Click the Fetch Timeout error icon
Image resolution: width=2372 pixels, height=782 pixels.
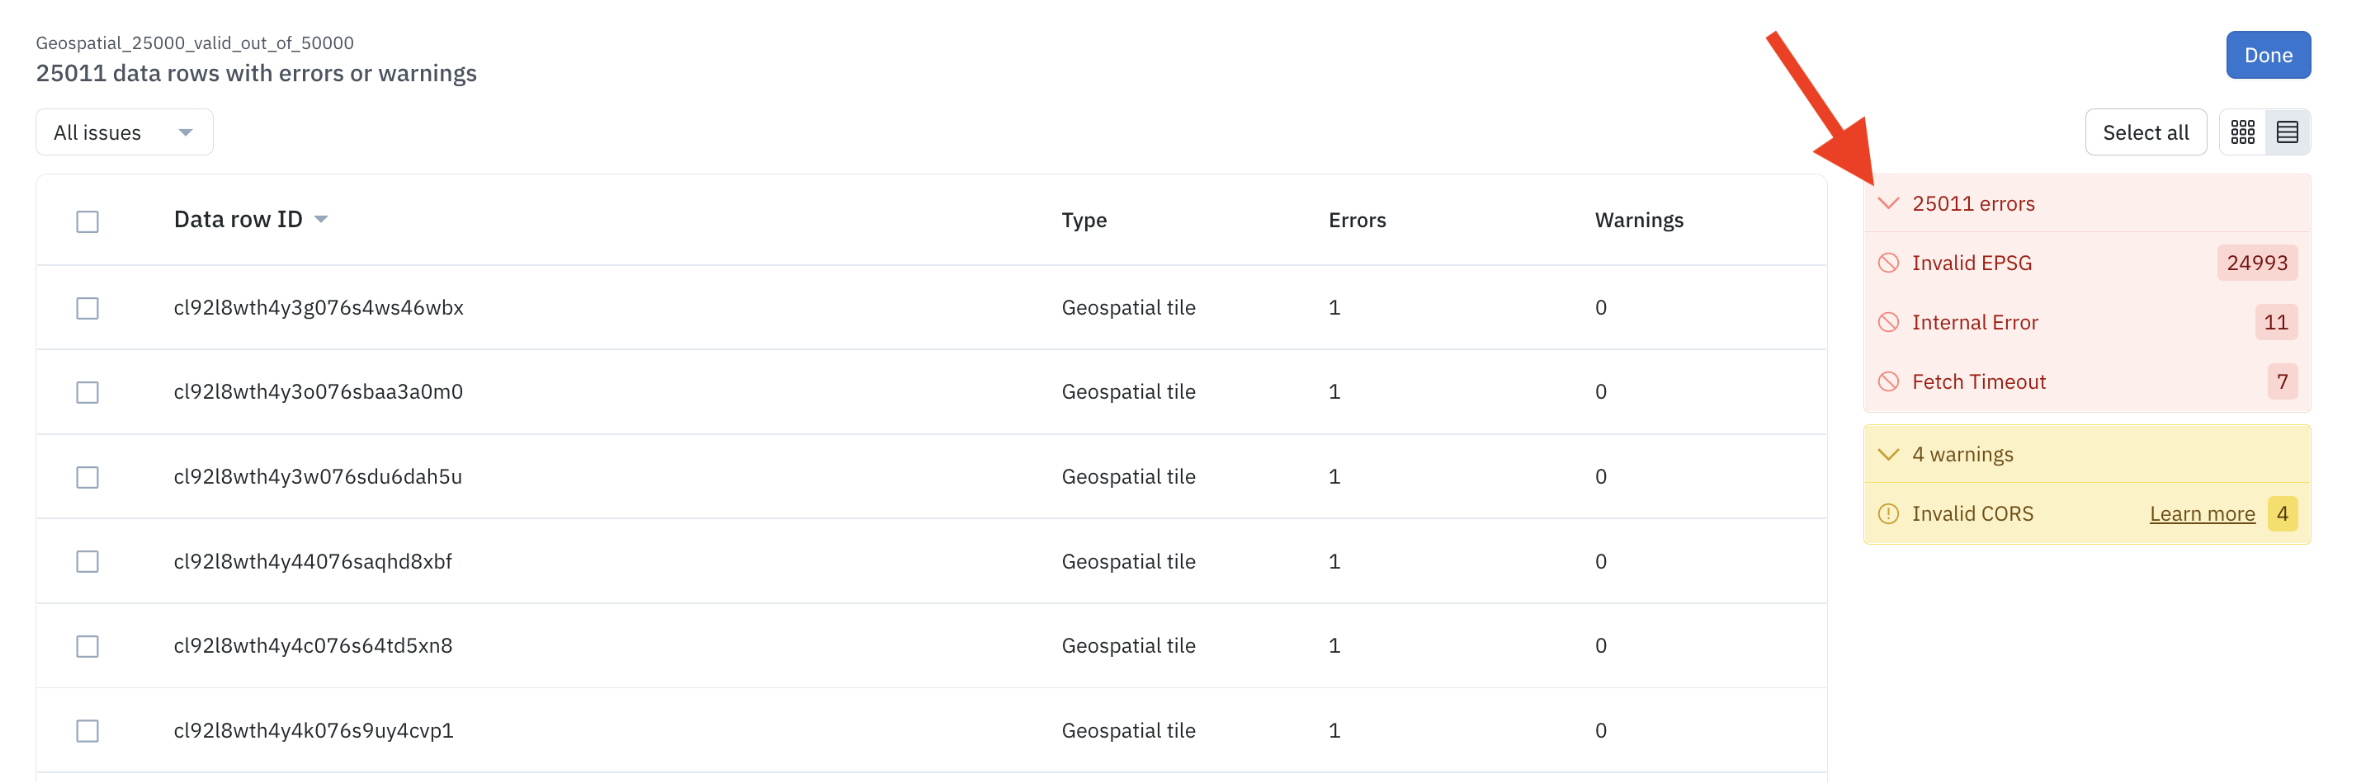pyautogui.click(x=1888, y=382)
